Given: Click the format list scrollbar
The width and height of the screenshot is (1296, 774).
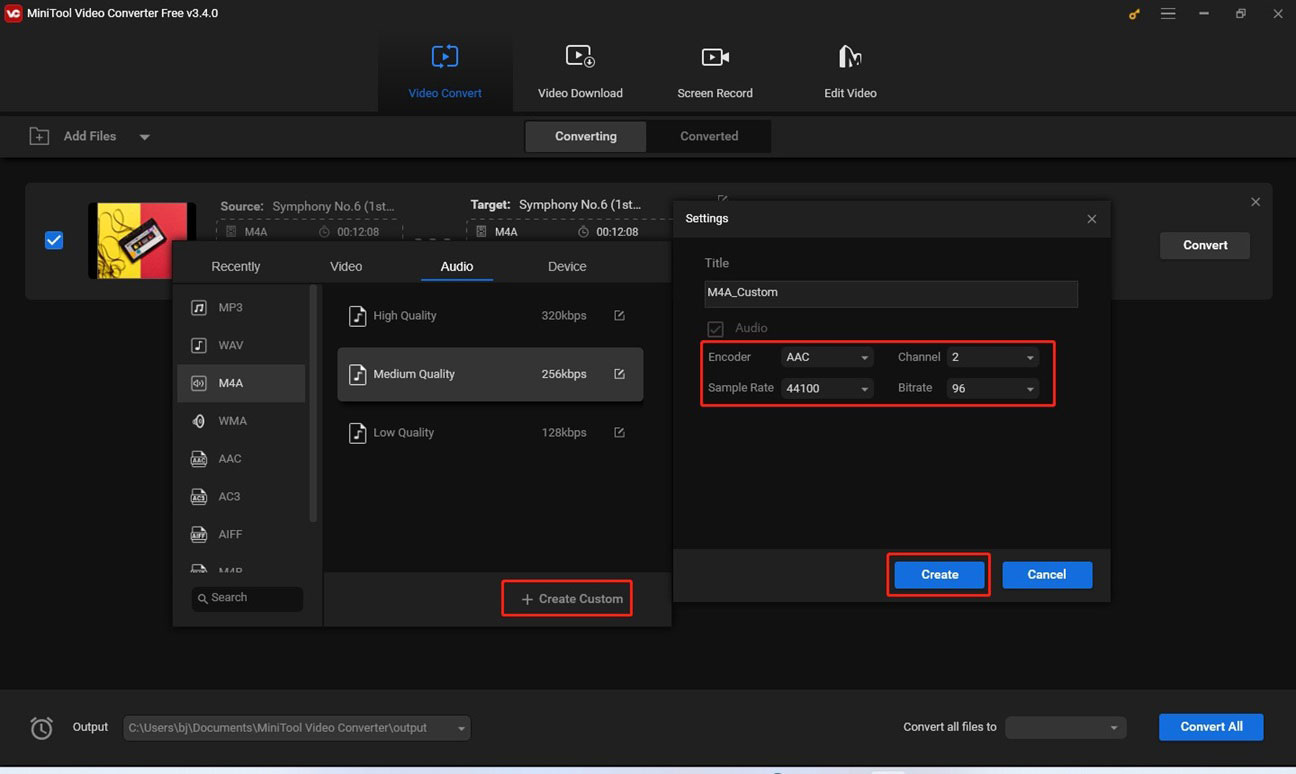Looking at the screenshot, I should tap(313, 404).
